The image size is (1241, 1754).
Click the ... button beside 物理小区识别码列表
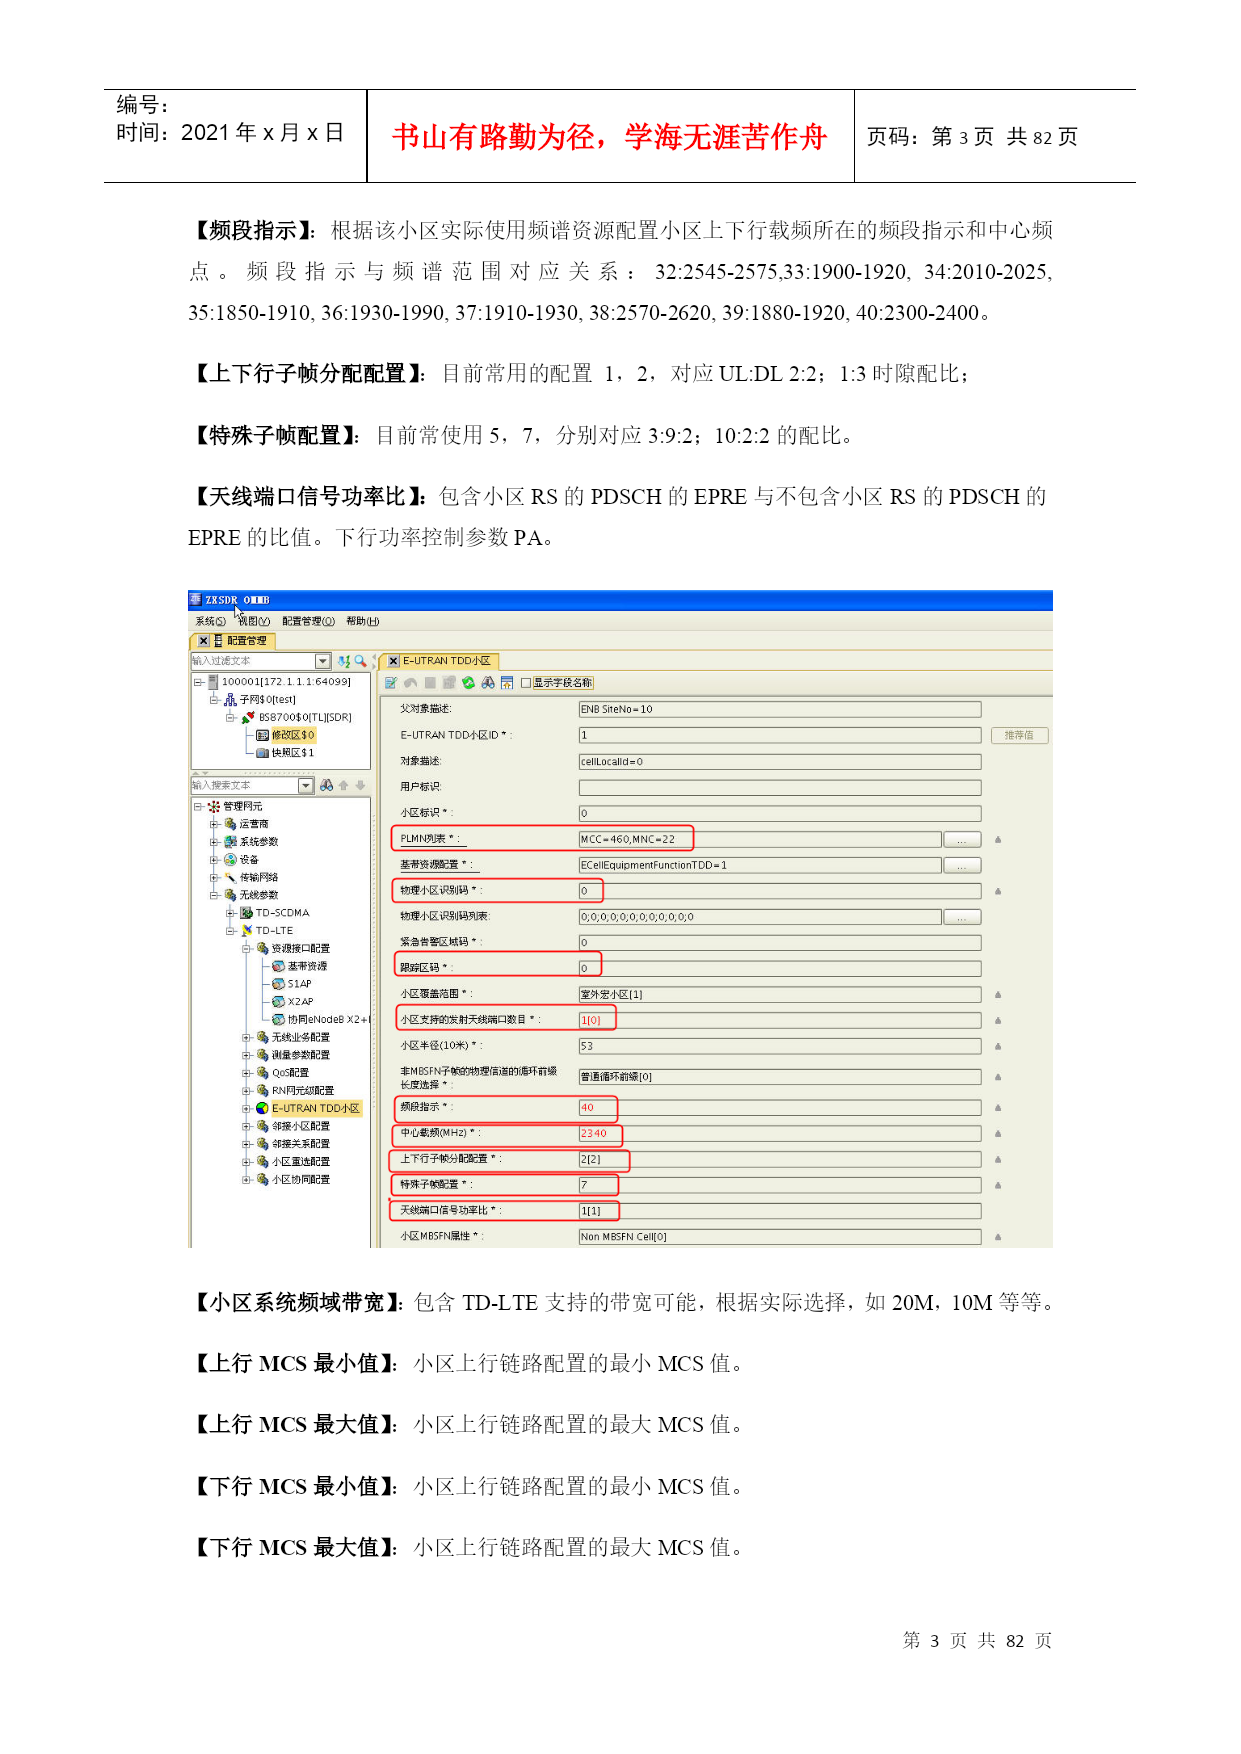961,917
